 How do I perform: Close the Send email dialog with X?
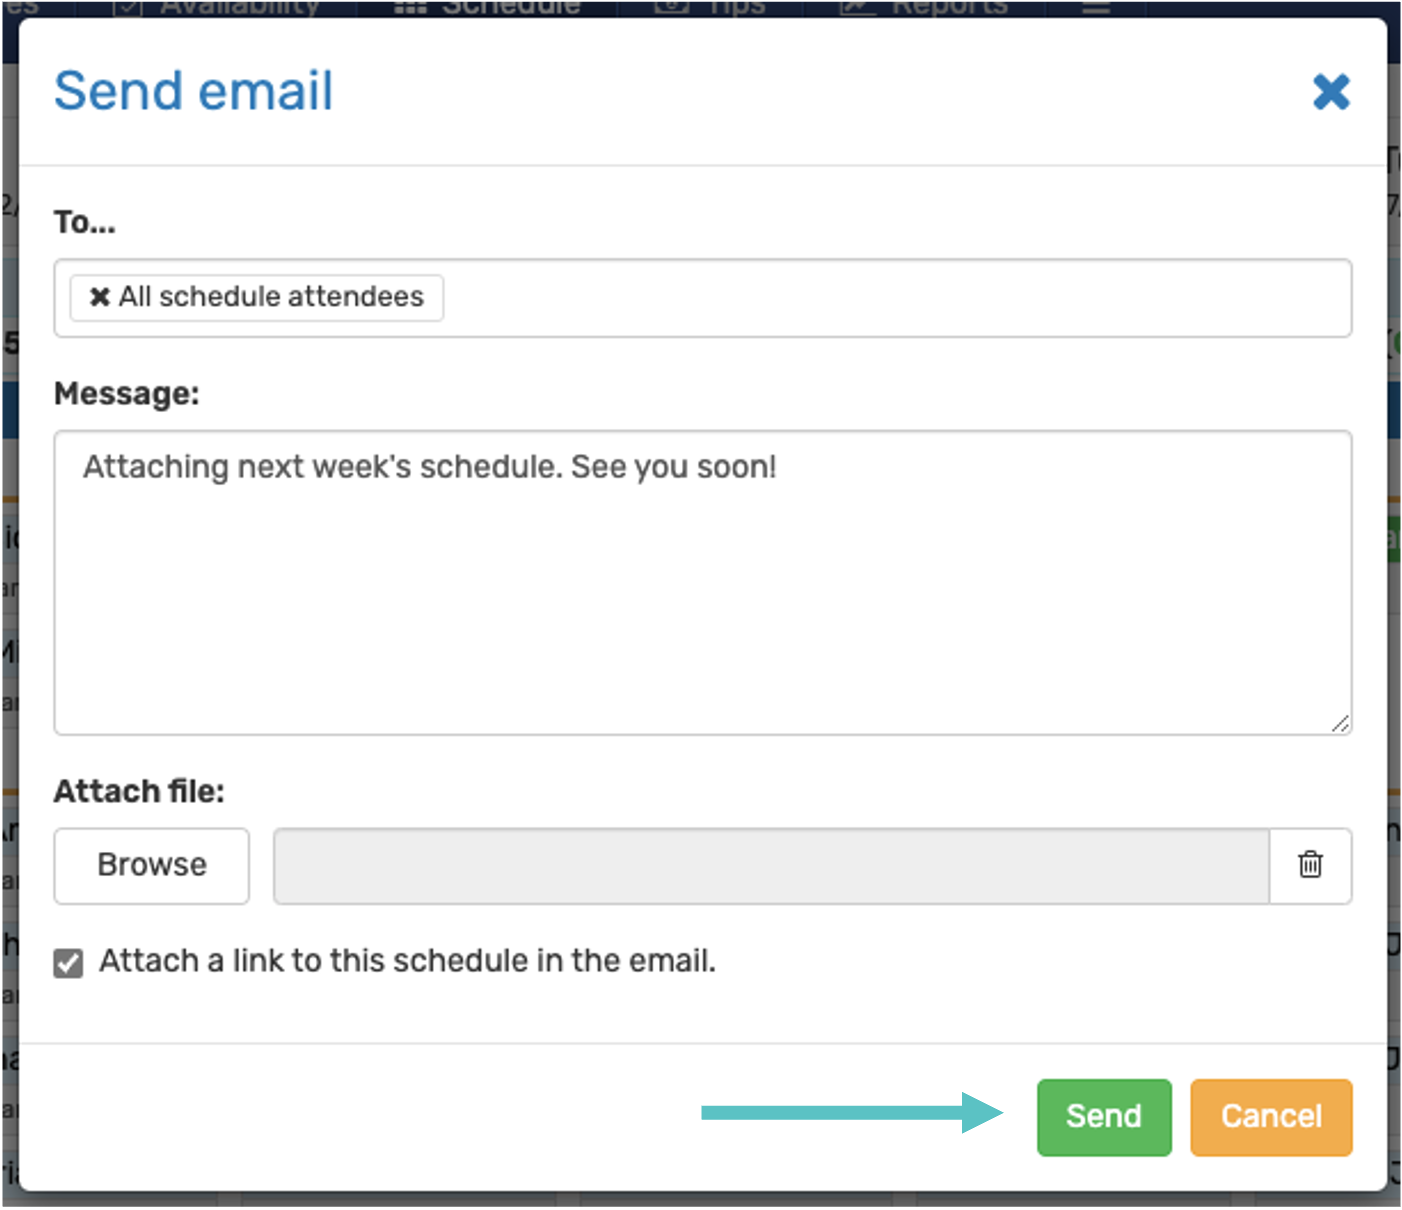[1331, 92]
